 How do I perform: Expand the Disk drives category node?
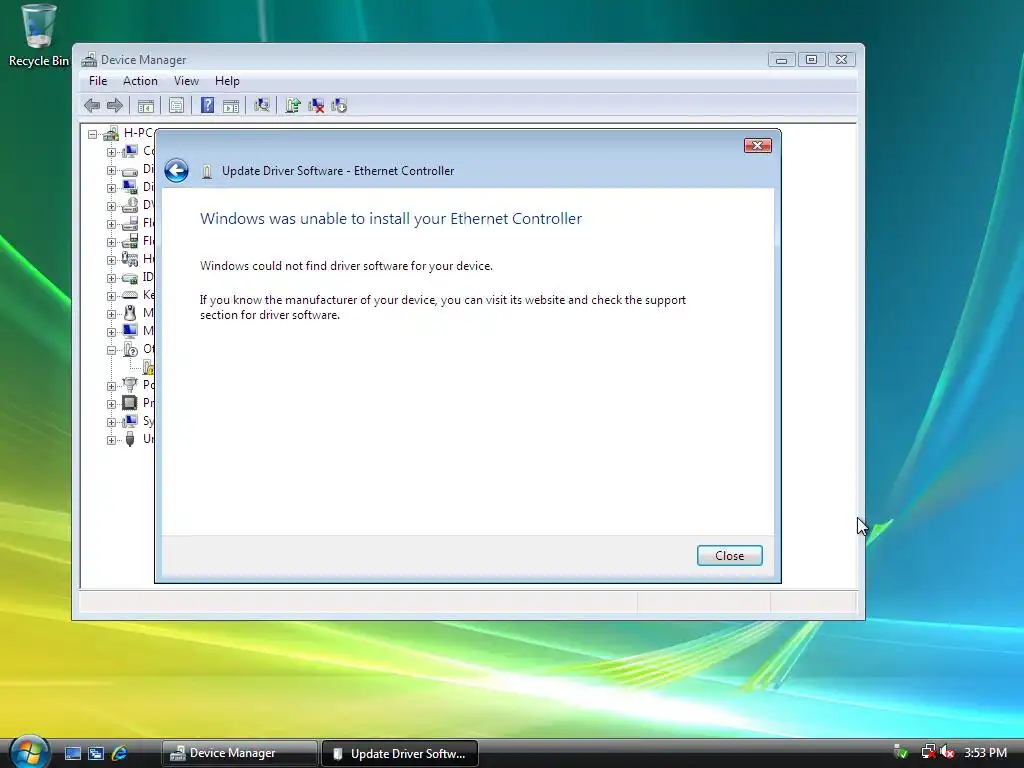coord(112,170)
